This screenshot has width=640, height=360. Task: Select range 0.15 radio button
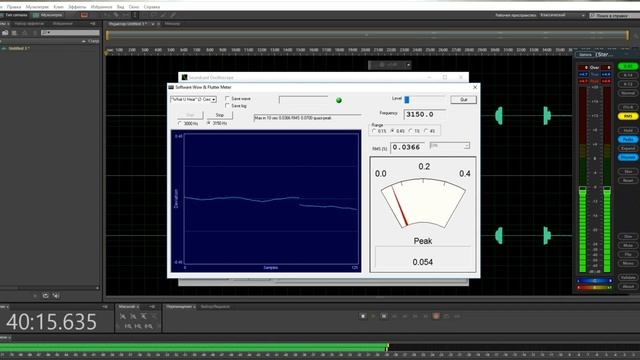click(374, 131)
